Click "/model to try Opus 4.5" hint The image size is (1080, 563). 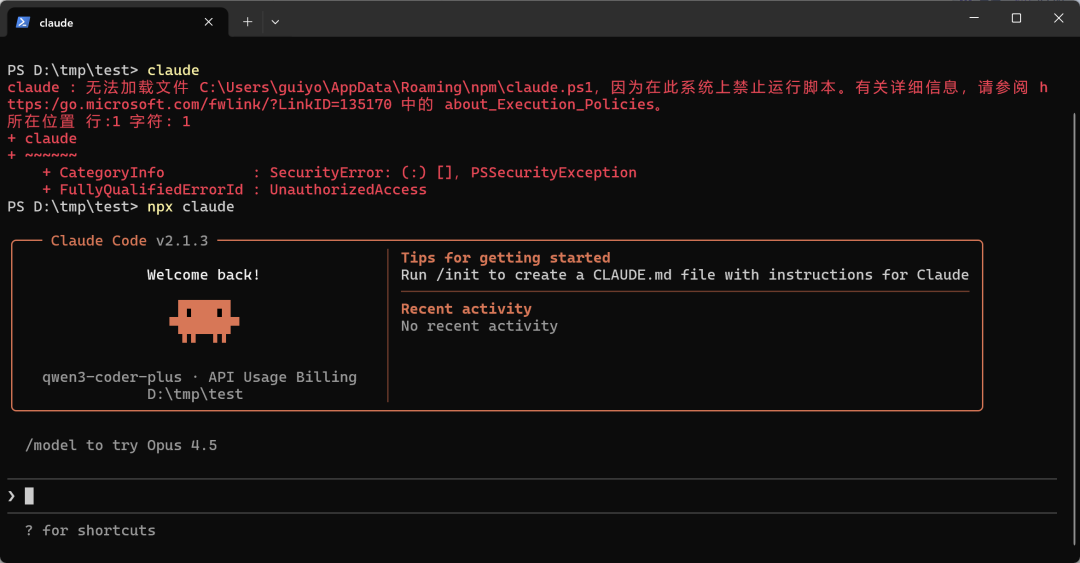coord(121,445)
